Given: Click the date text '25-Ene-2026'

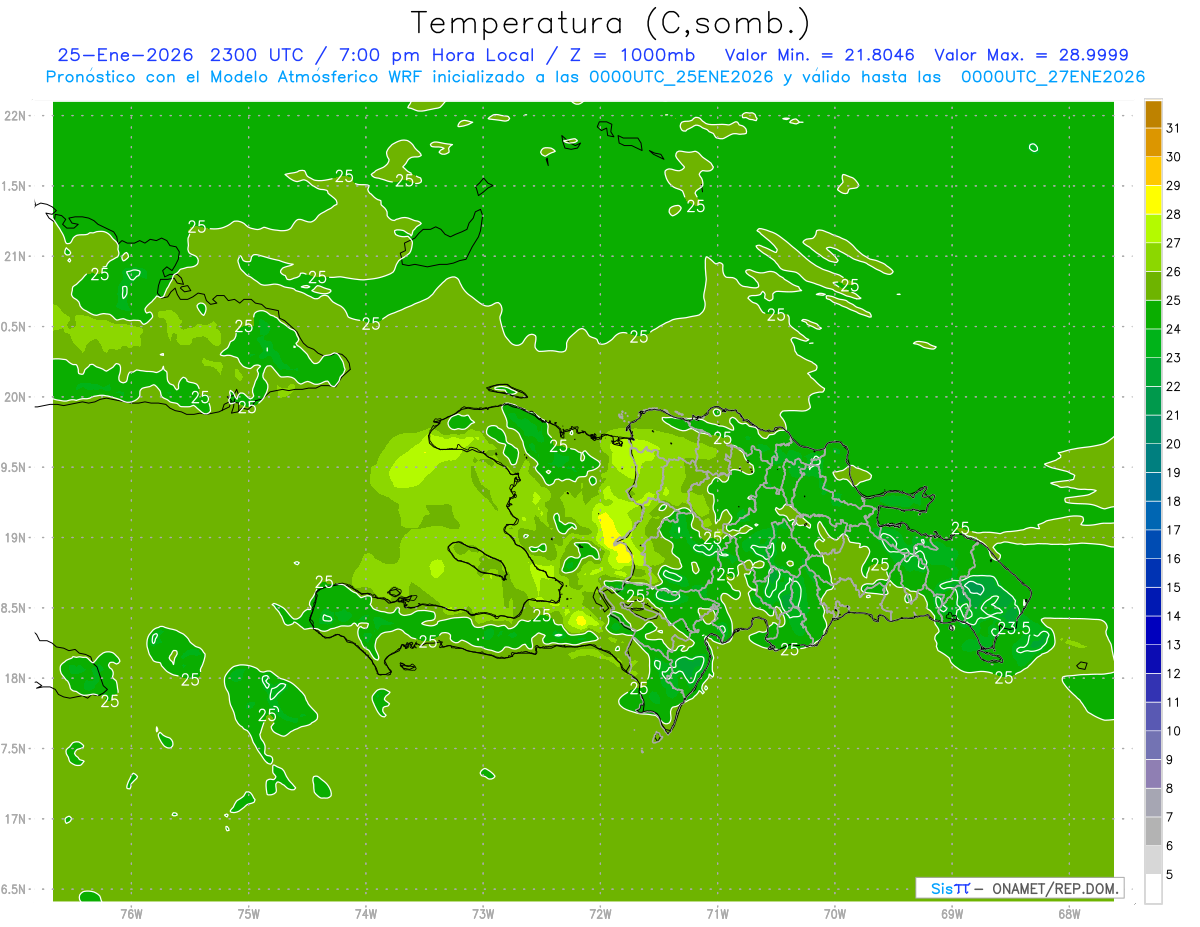Looking at the screenshot, I should coord(126,55).
